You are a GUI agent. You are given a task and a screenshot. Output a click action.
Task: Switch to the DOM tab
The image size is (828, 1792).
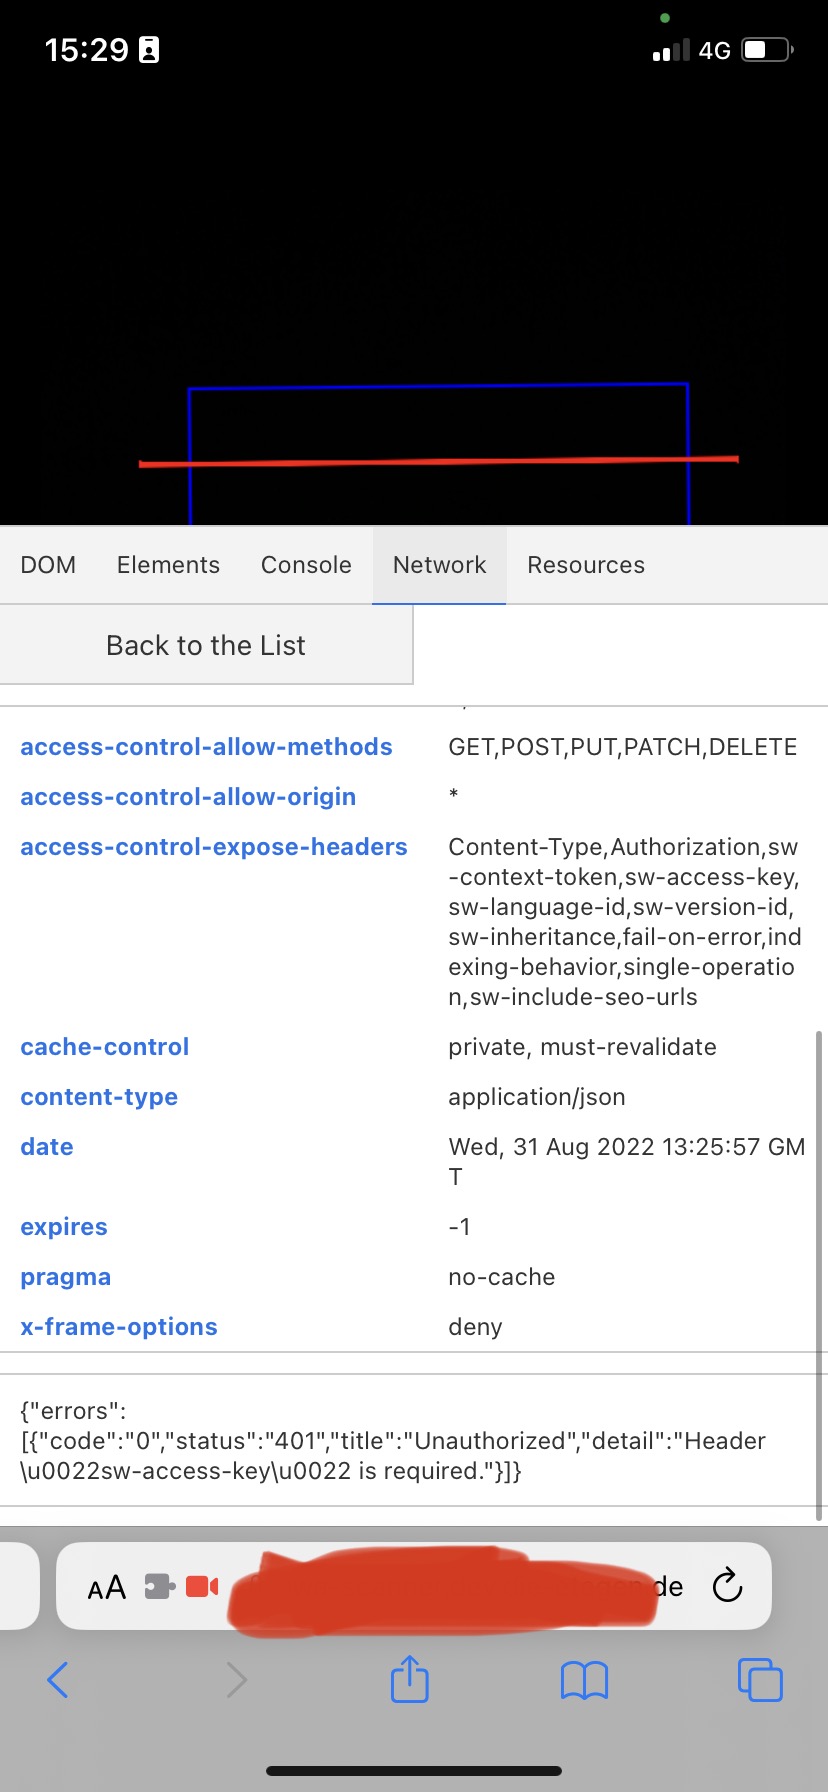(48, 565)
